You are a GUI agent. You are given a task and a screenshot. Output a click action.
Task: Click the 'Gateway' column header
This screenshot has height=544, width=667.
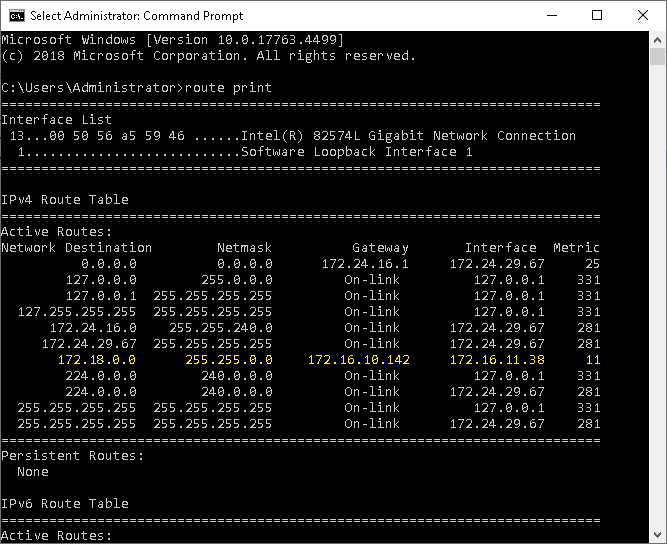click(380, 248)
